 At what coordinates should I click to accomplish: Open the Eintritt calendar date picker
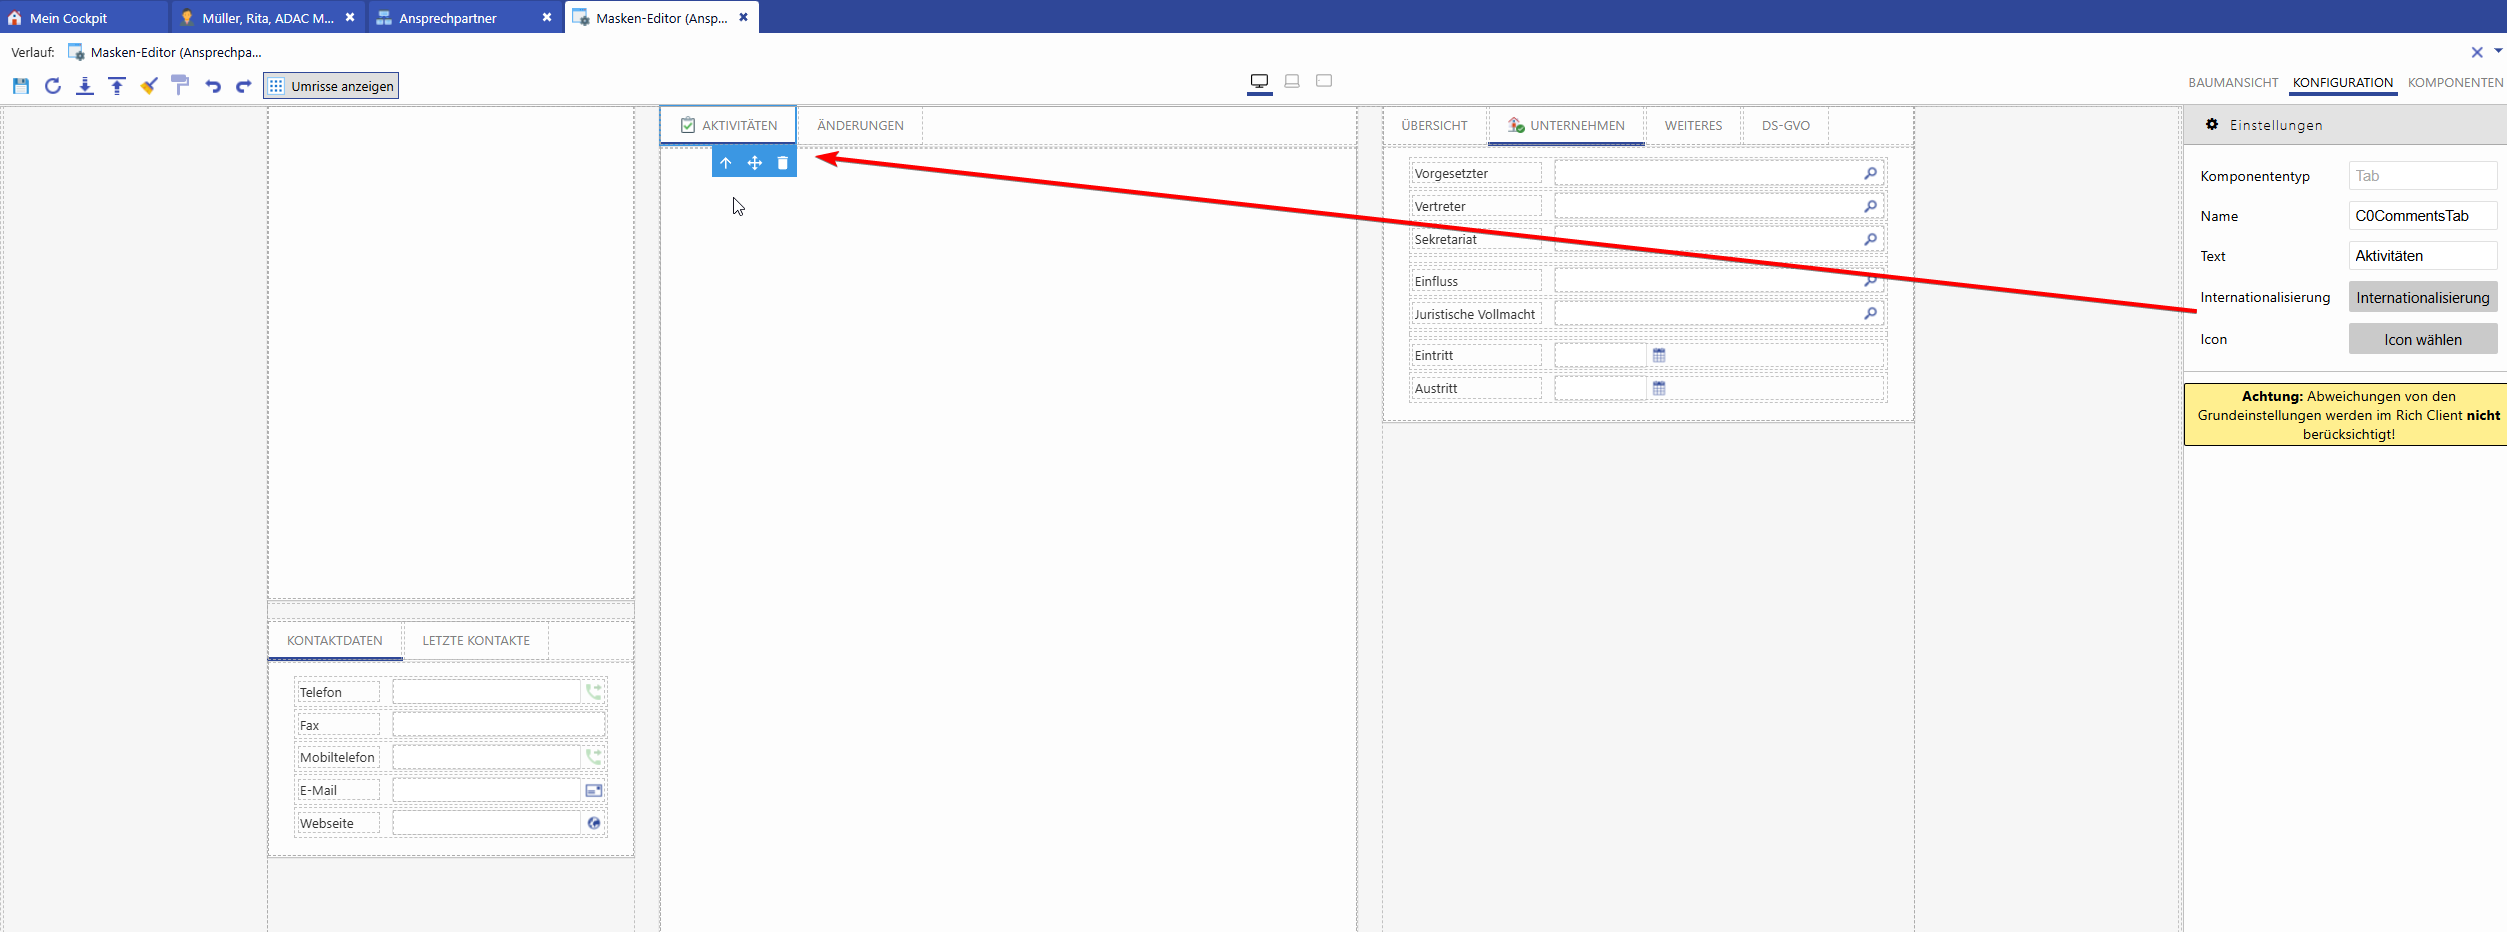(x=1659, y=356)
